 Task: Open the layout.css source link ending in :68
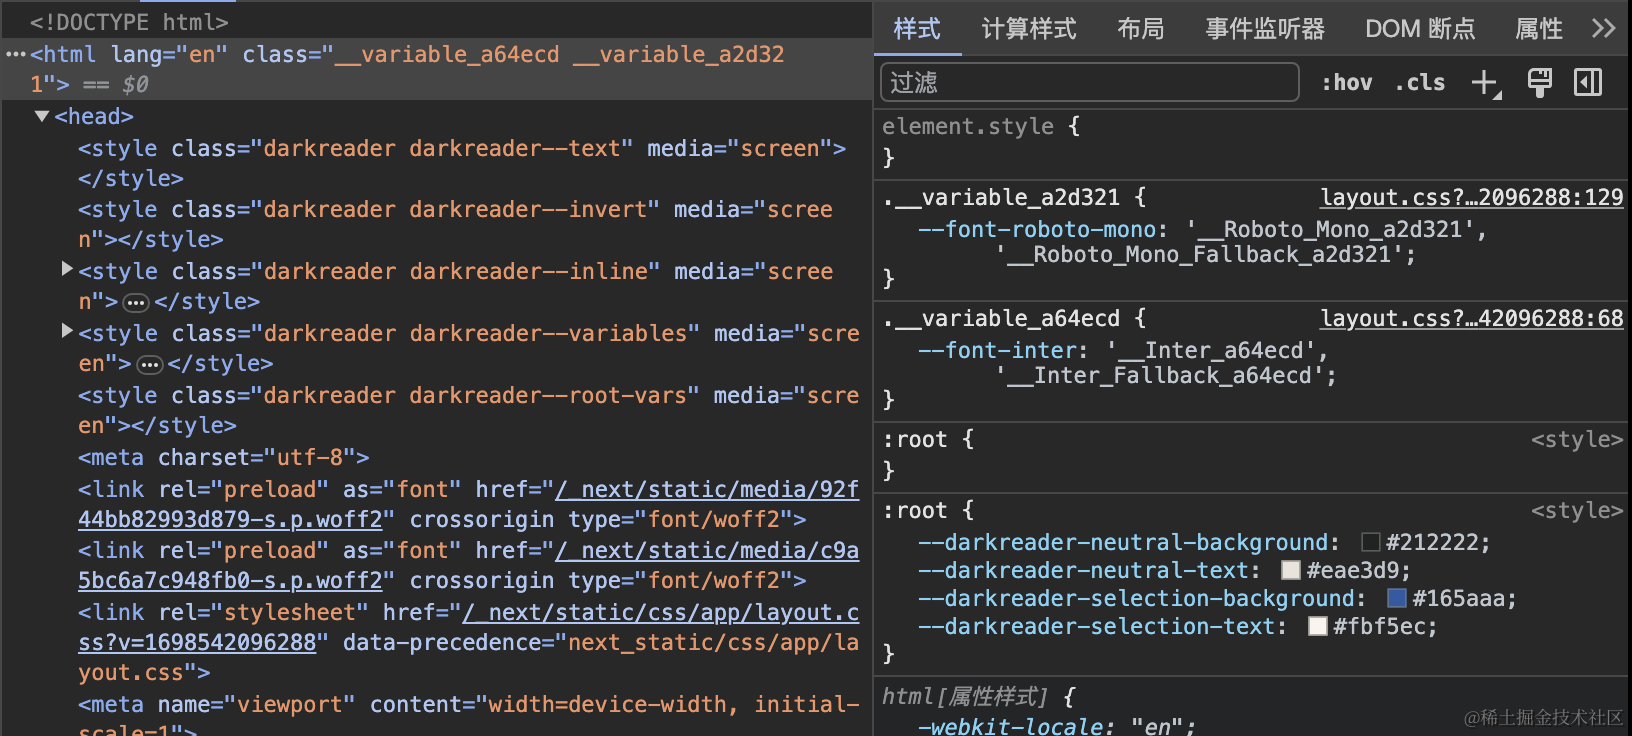point(1471,318)
